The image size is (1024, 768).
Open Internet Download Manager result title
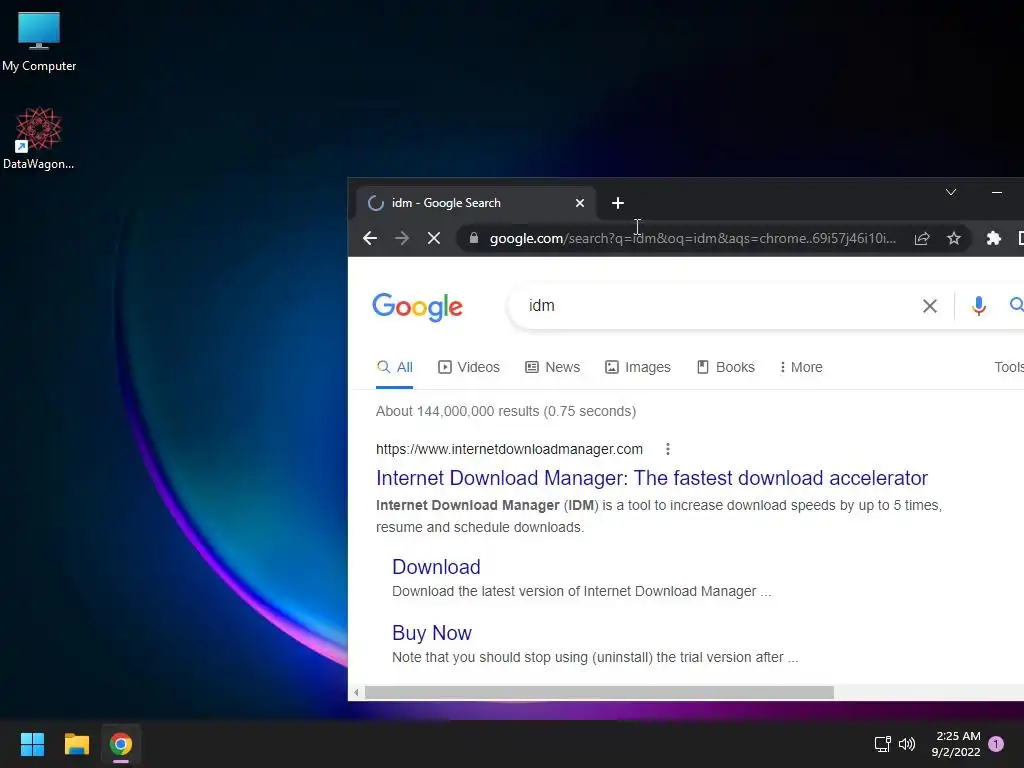click(652, 478)
